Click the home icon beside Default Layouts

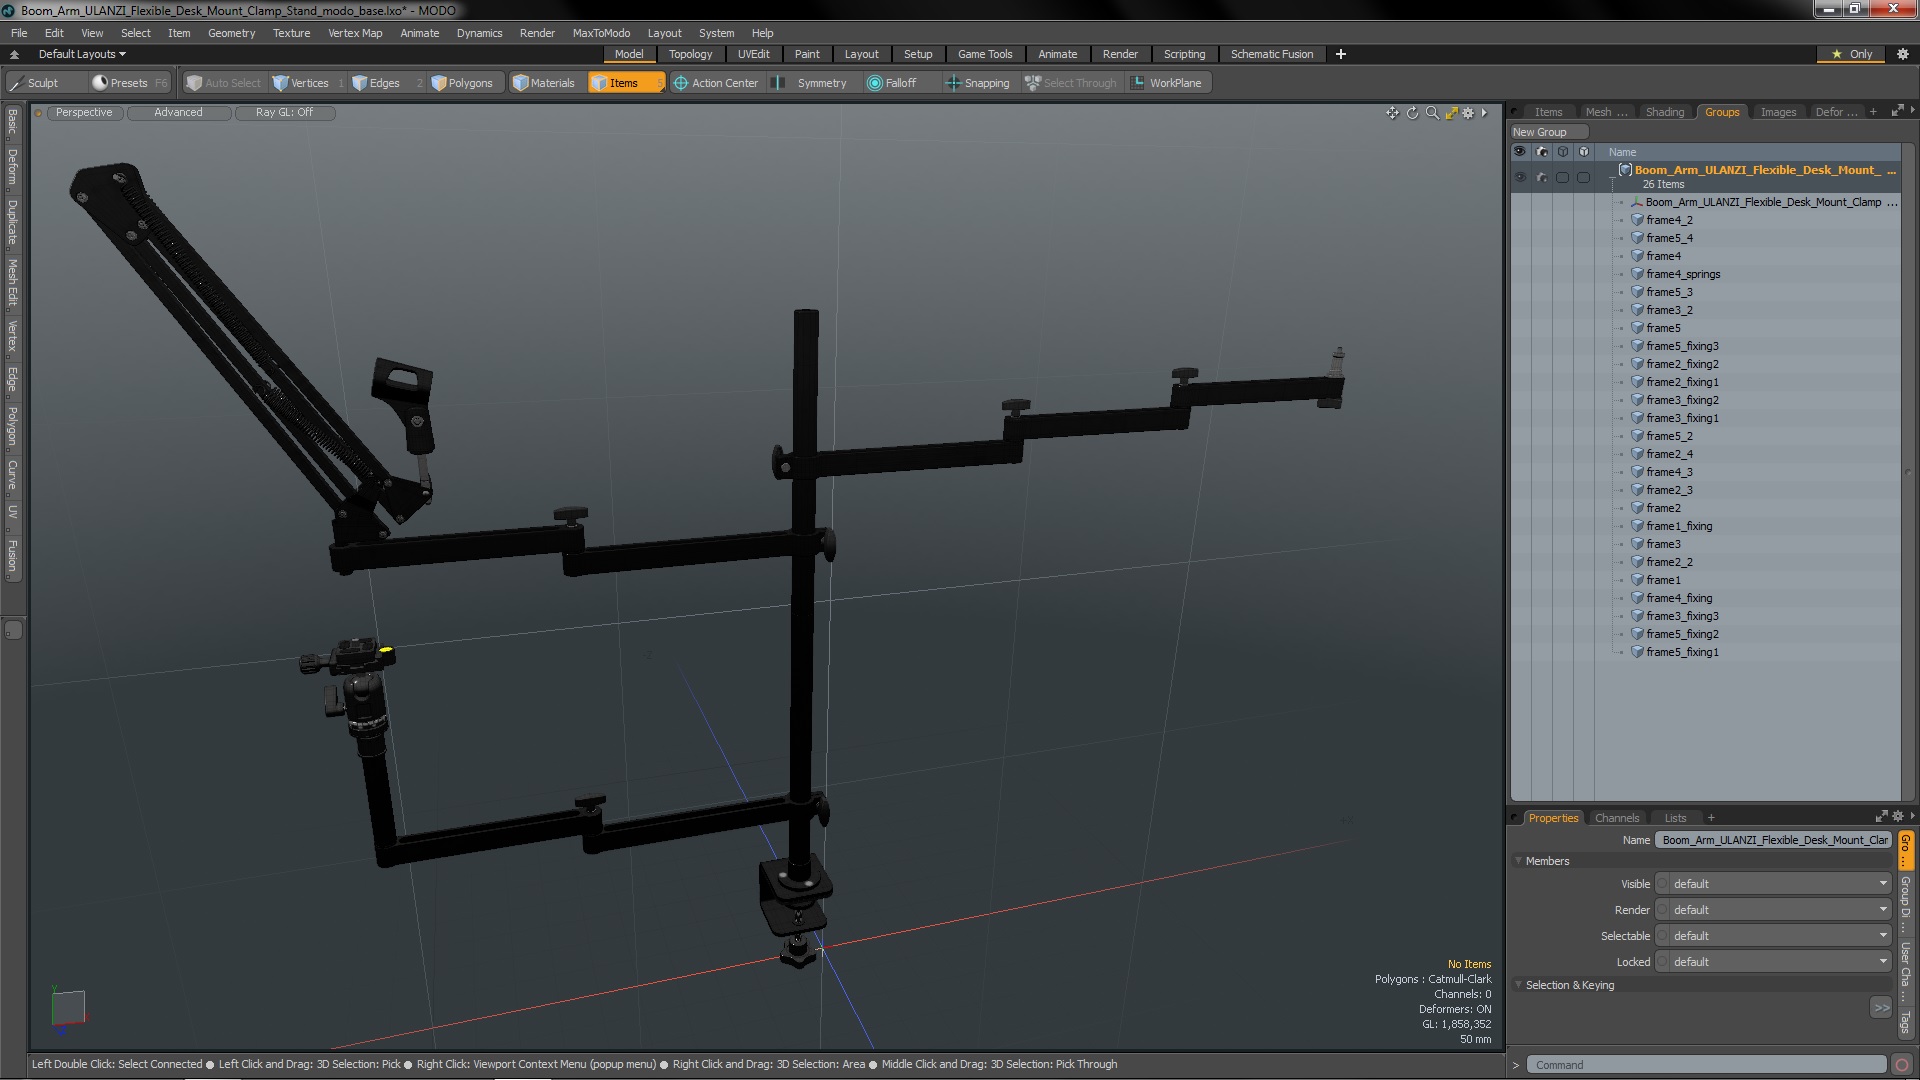(x=14, y=54)
